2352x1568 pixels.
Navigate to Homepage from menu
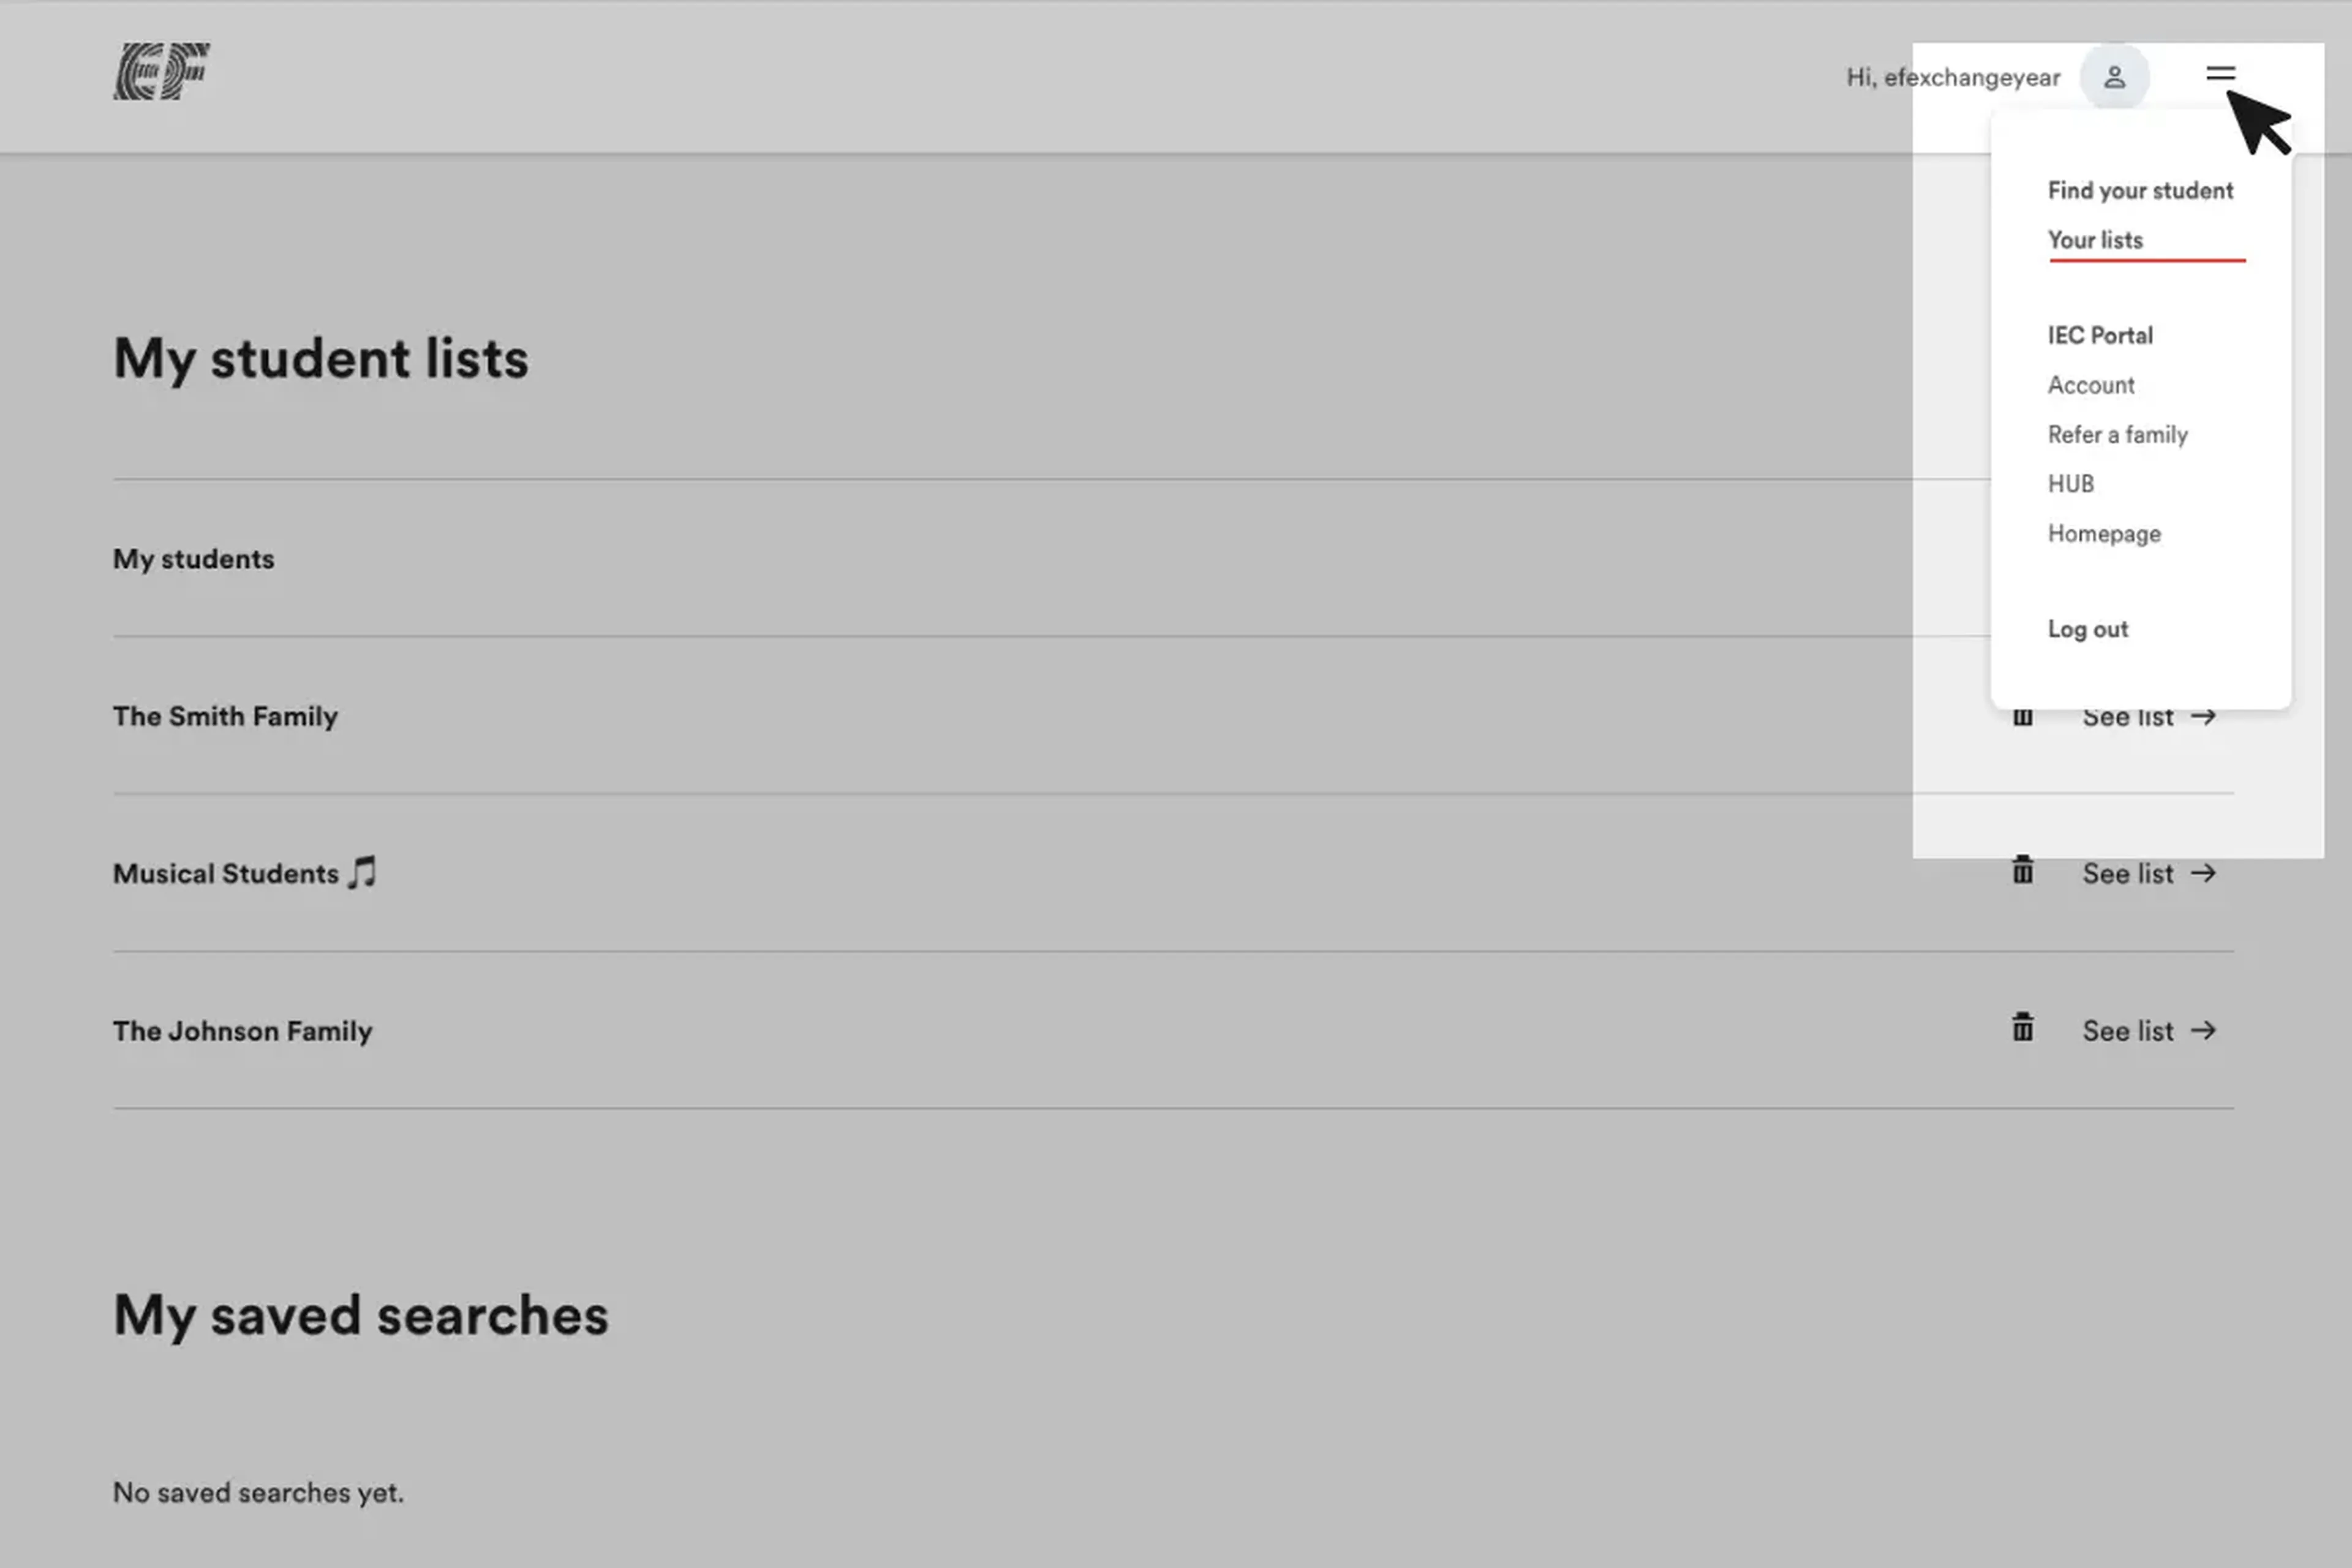pos(2104,533)
